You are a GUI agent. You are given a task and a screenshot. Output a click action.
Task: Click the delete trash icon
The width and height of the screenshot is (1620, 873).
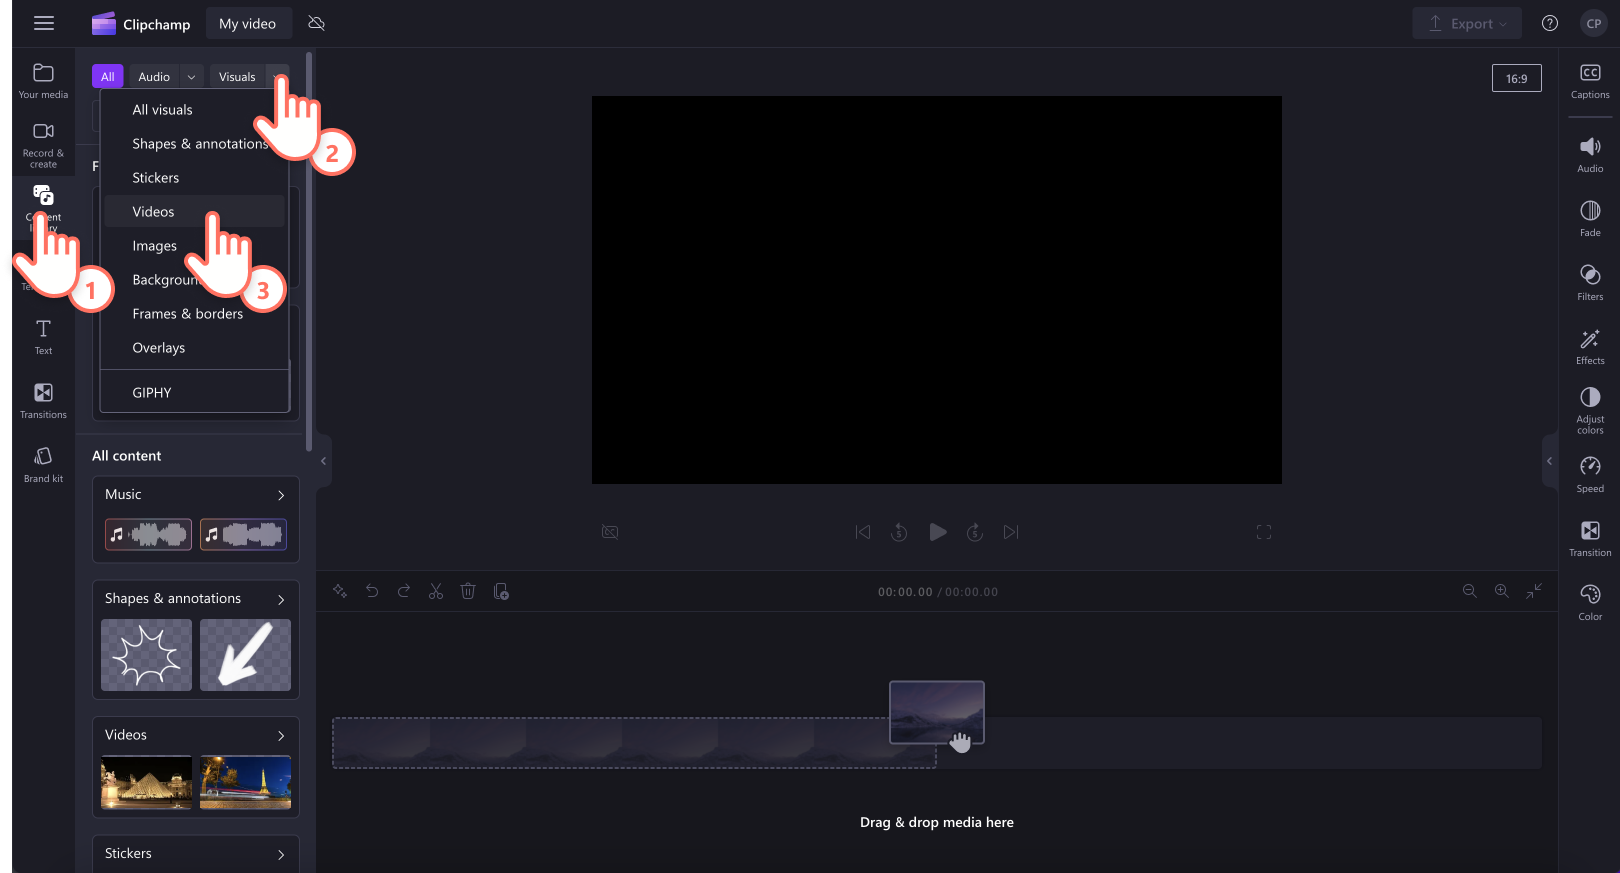pyautogui.click(x=468, y=591)
